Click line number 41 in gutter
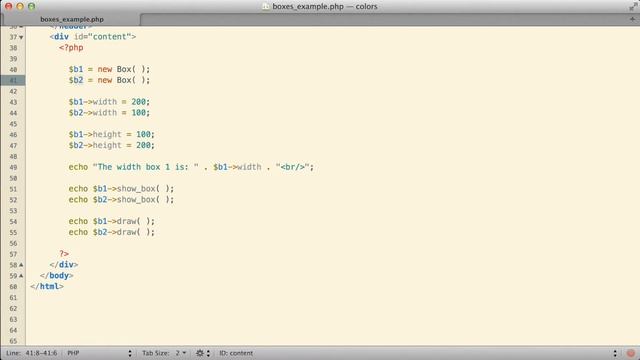 13,80
